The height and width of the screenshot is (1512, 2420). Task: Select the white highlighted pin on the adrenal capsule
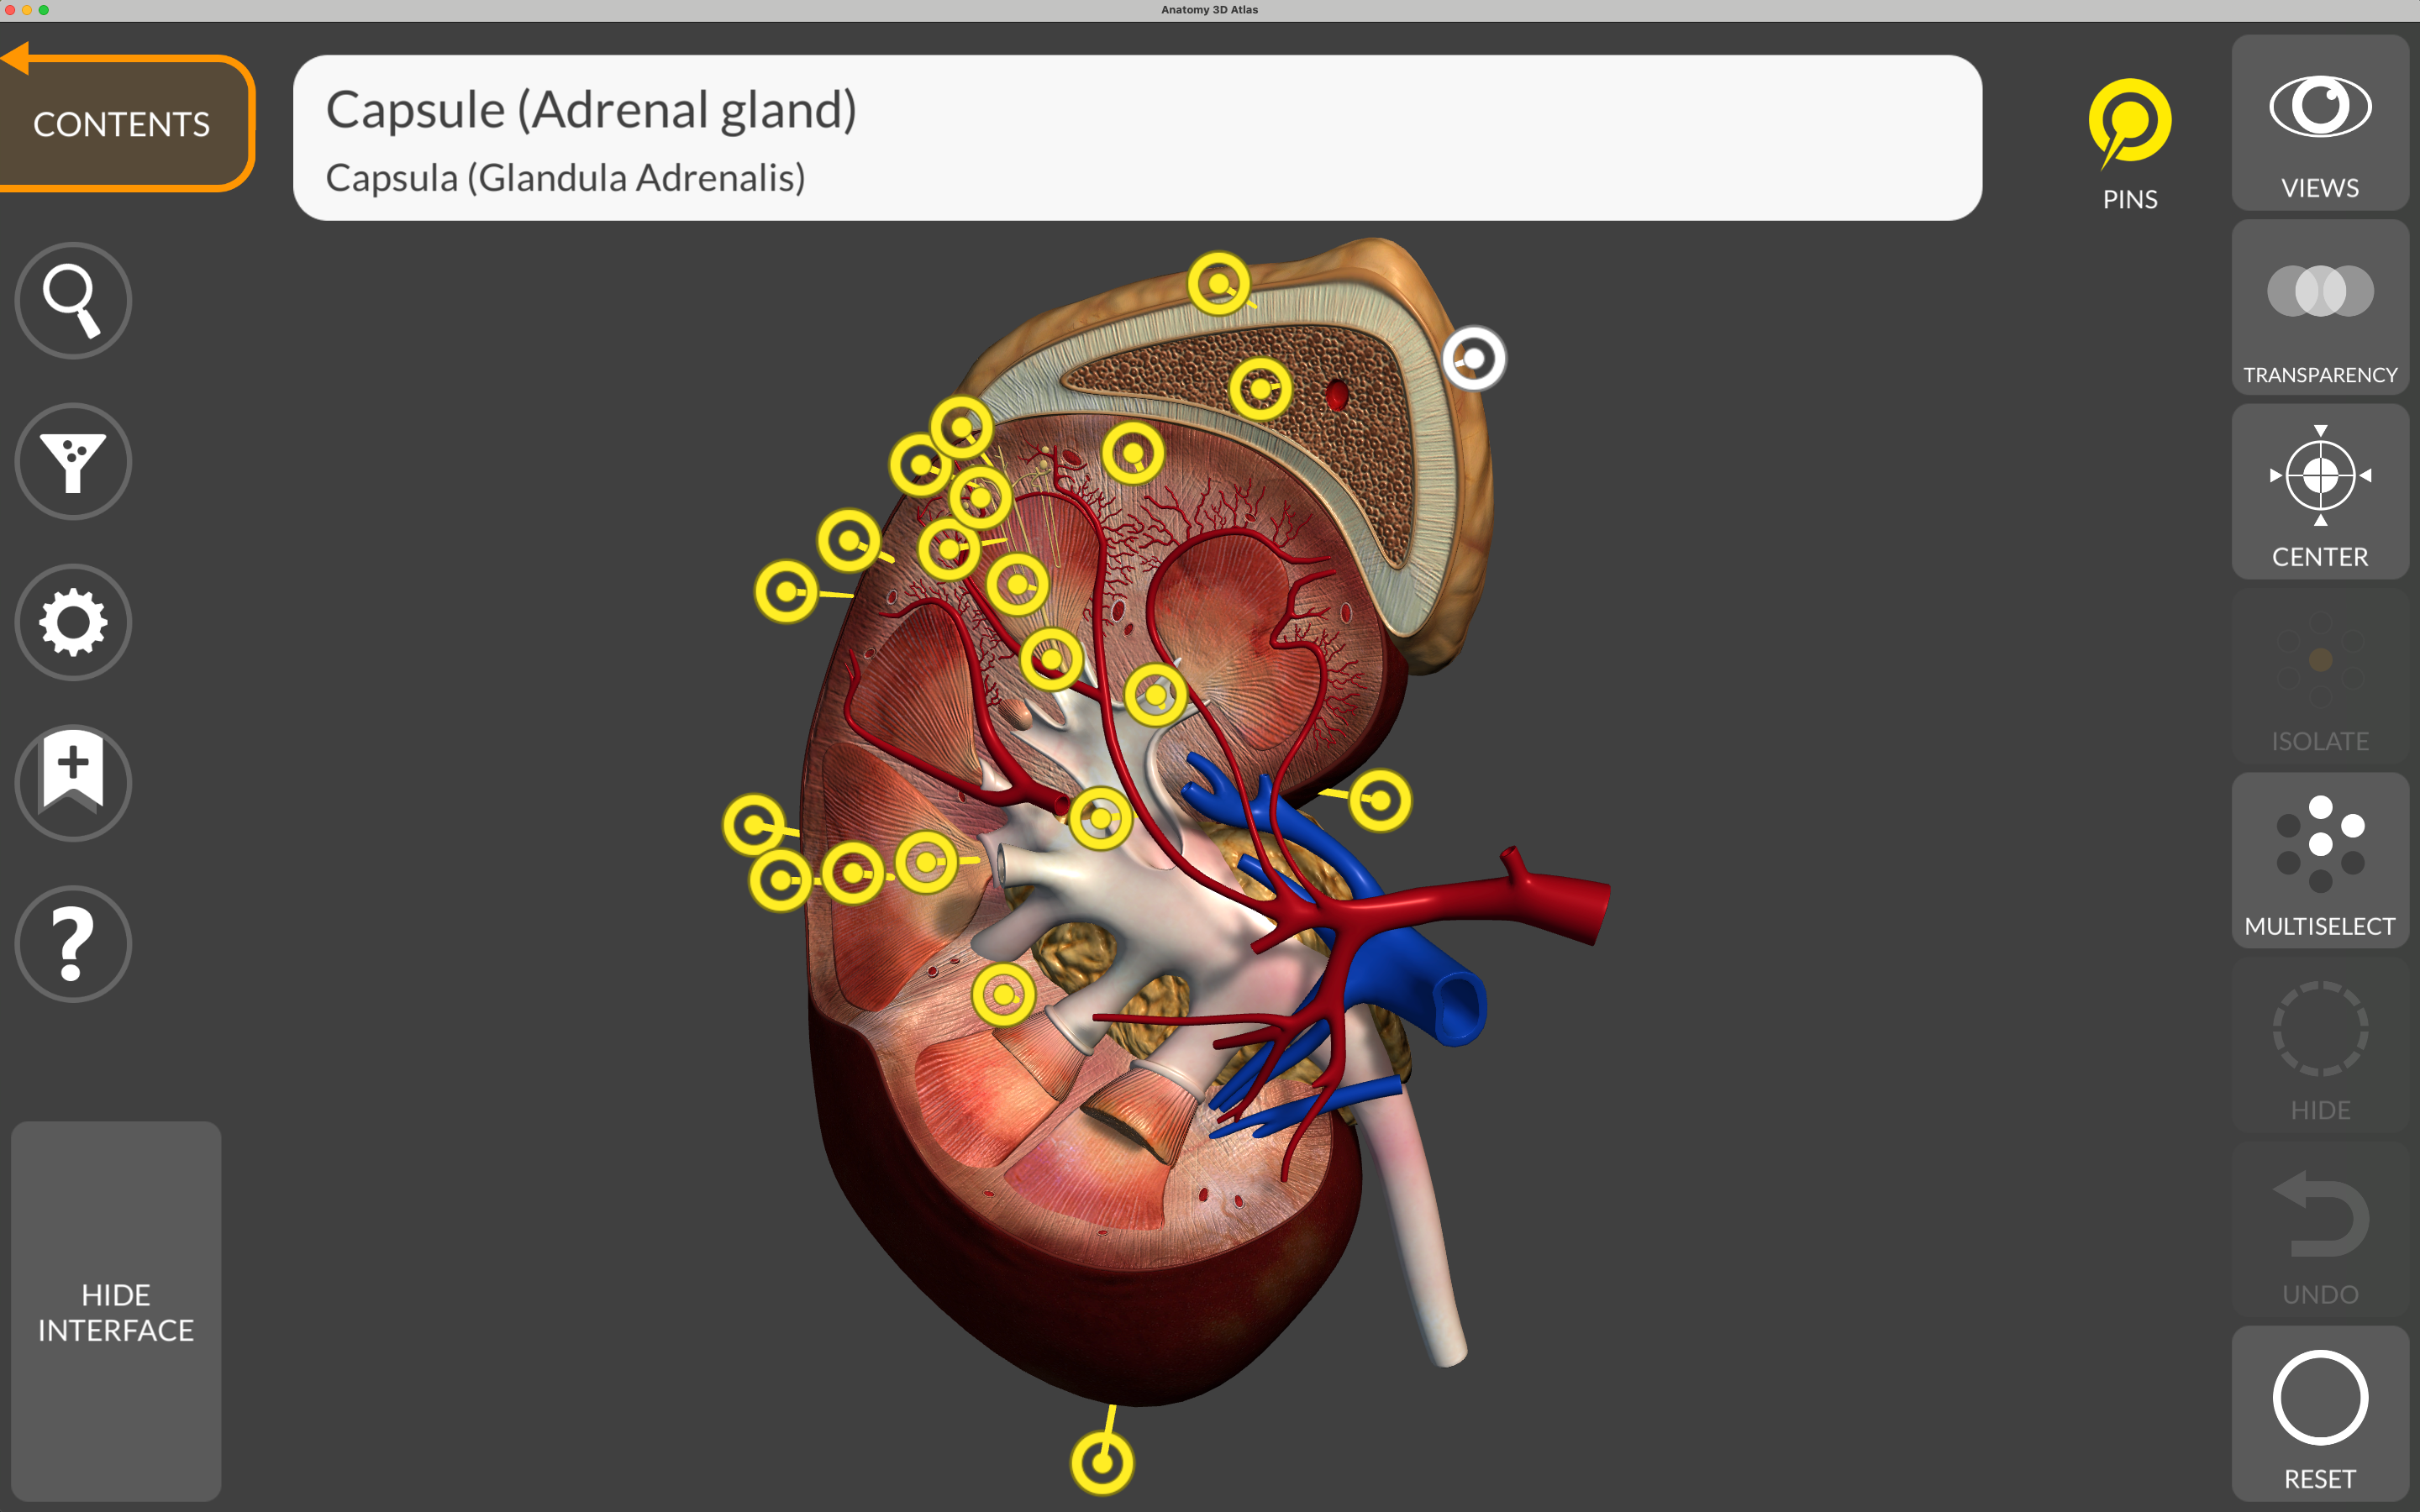[1473, 358]
